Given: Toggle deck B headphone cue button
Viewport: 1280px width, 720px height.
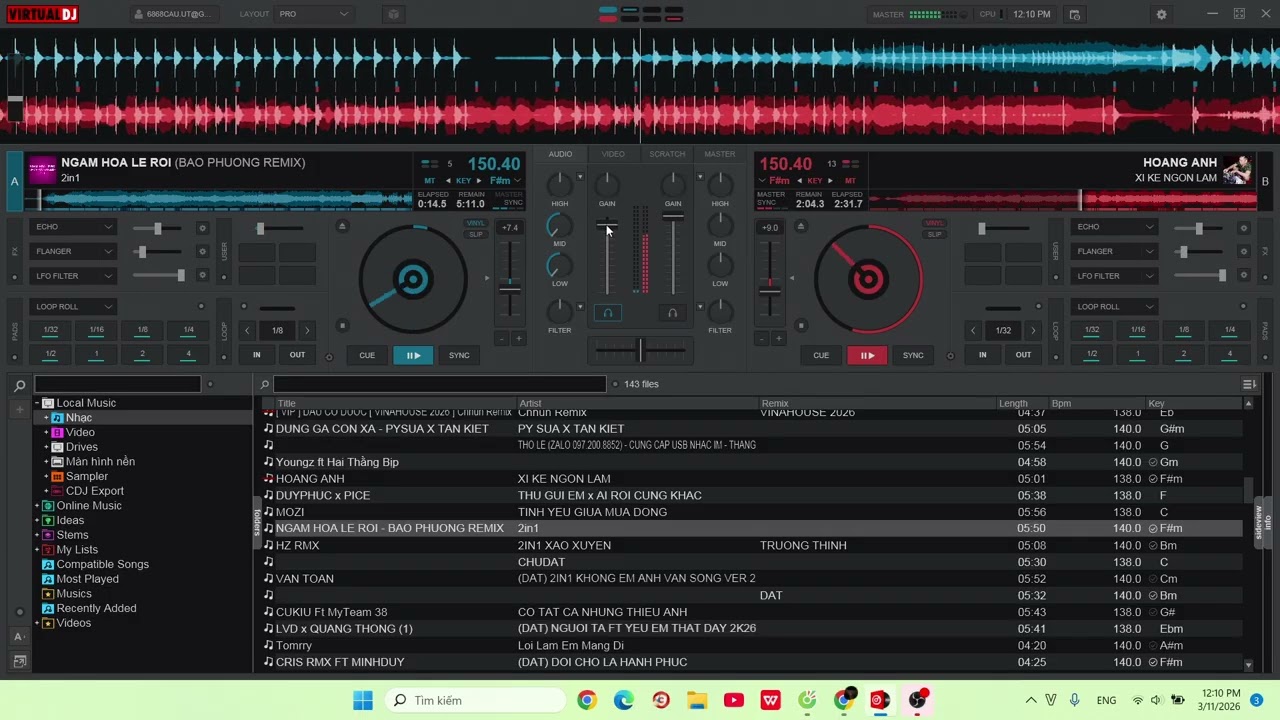Looking at the screenshot, I should (672, 313).
